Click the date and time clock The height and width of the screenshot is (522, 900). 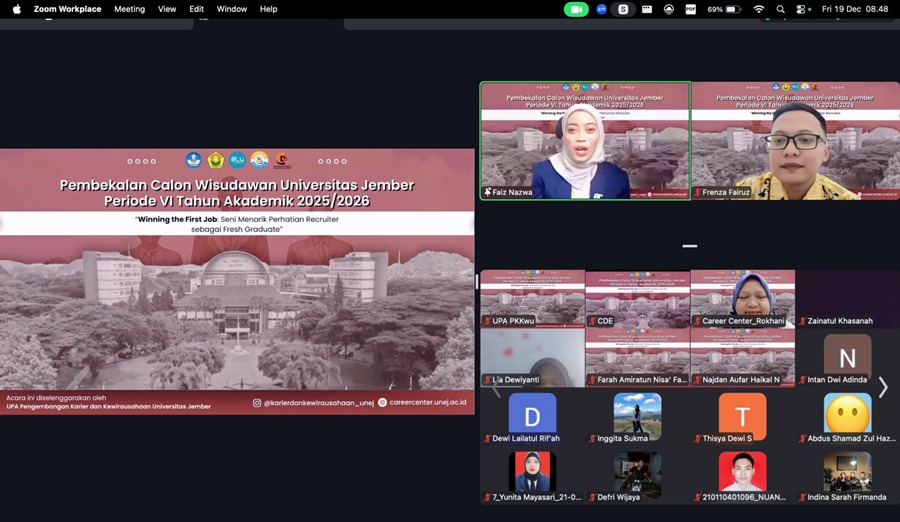855,9
